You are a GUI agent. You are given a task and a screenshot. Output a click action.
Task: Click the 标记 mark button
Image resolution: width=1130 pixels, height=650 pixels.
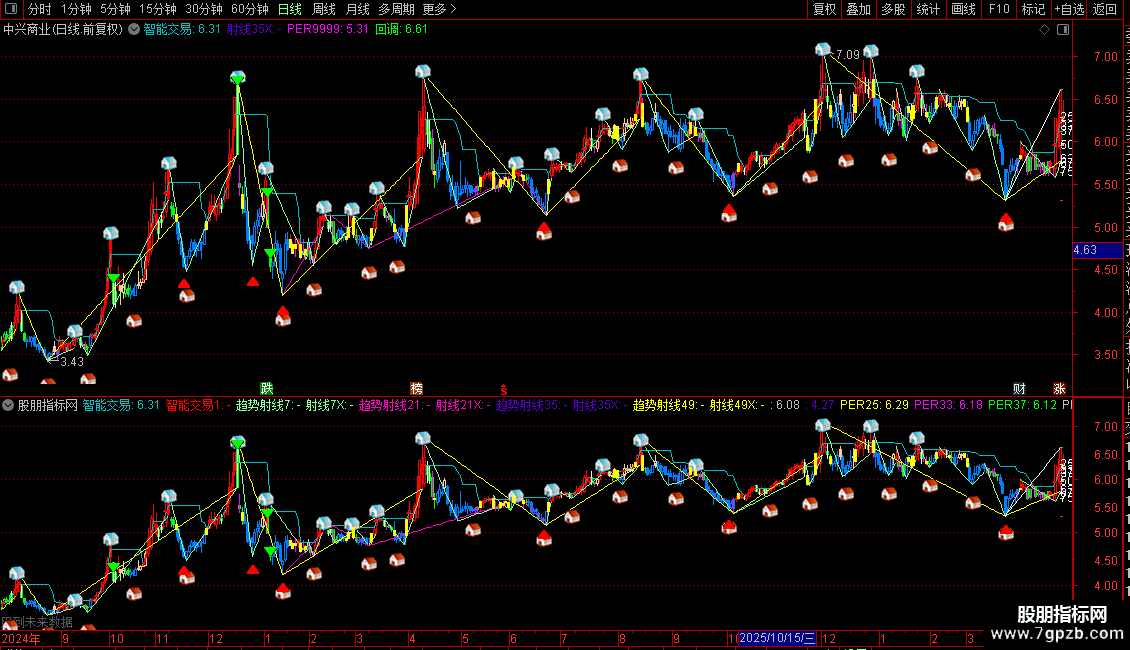(x=1033, y=9)
